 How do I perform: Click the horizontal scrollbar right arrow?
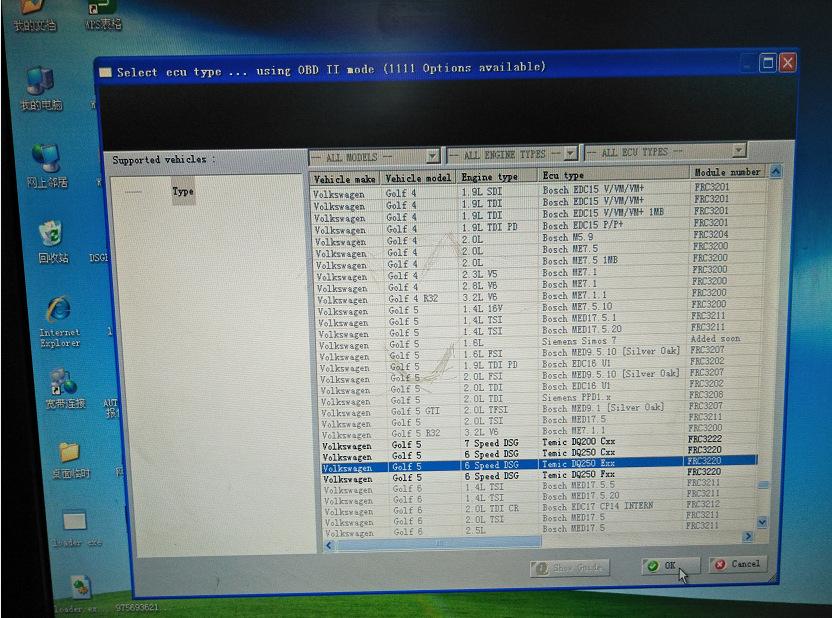pos(747,537)
